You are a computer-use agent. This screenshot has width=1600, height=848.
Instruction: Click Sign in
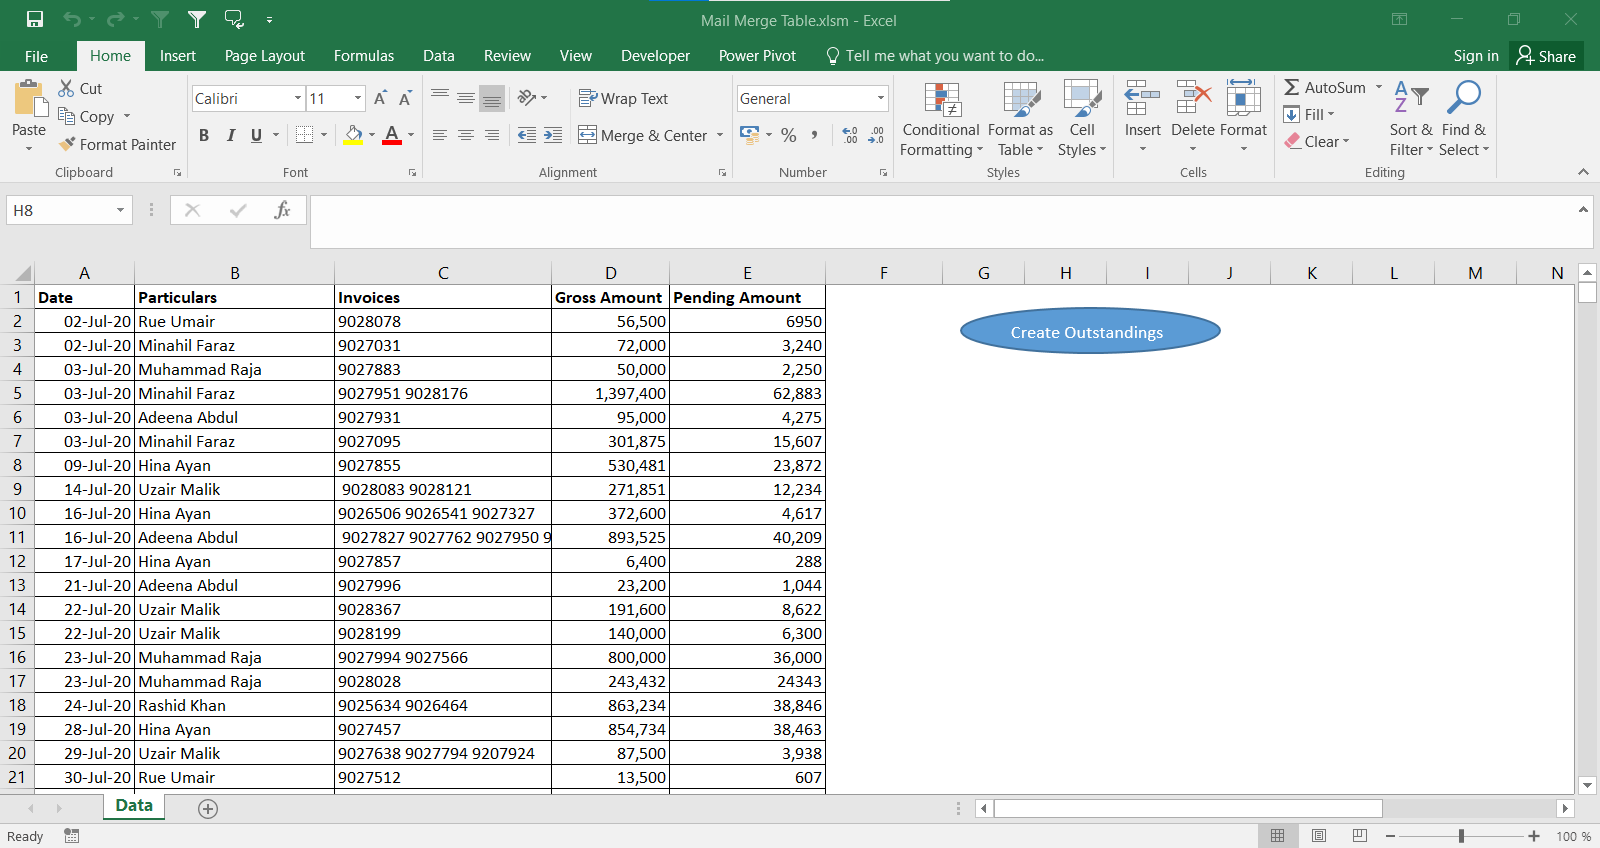tap(1476, 56)
